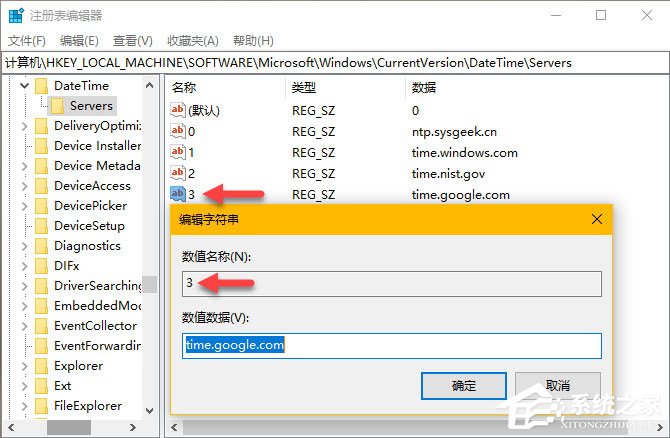Expand the Diagnostics tree node

pos(24,246)
